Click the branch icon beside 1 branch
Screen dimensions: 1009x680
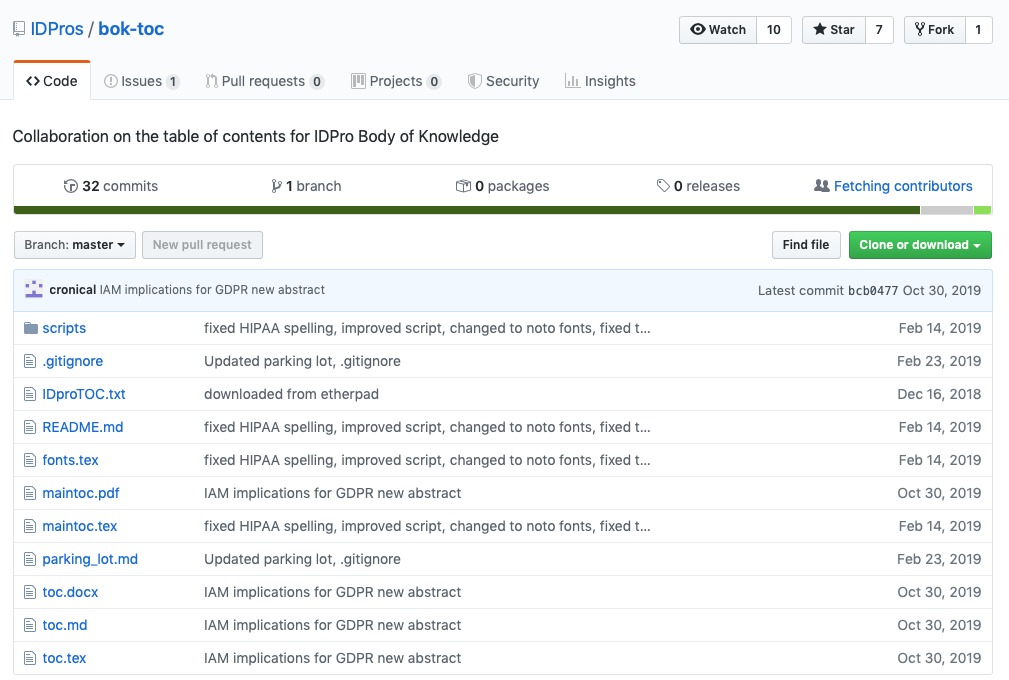(x=276, y=186)
